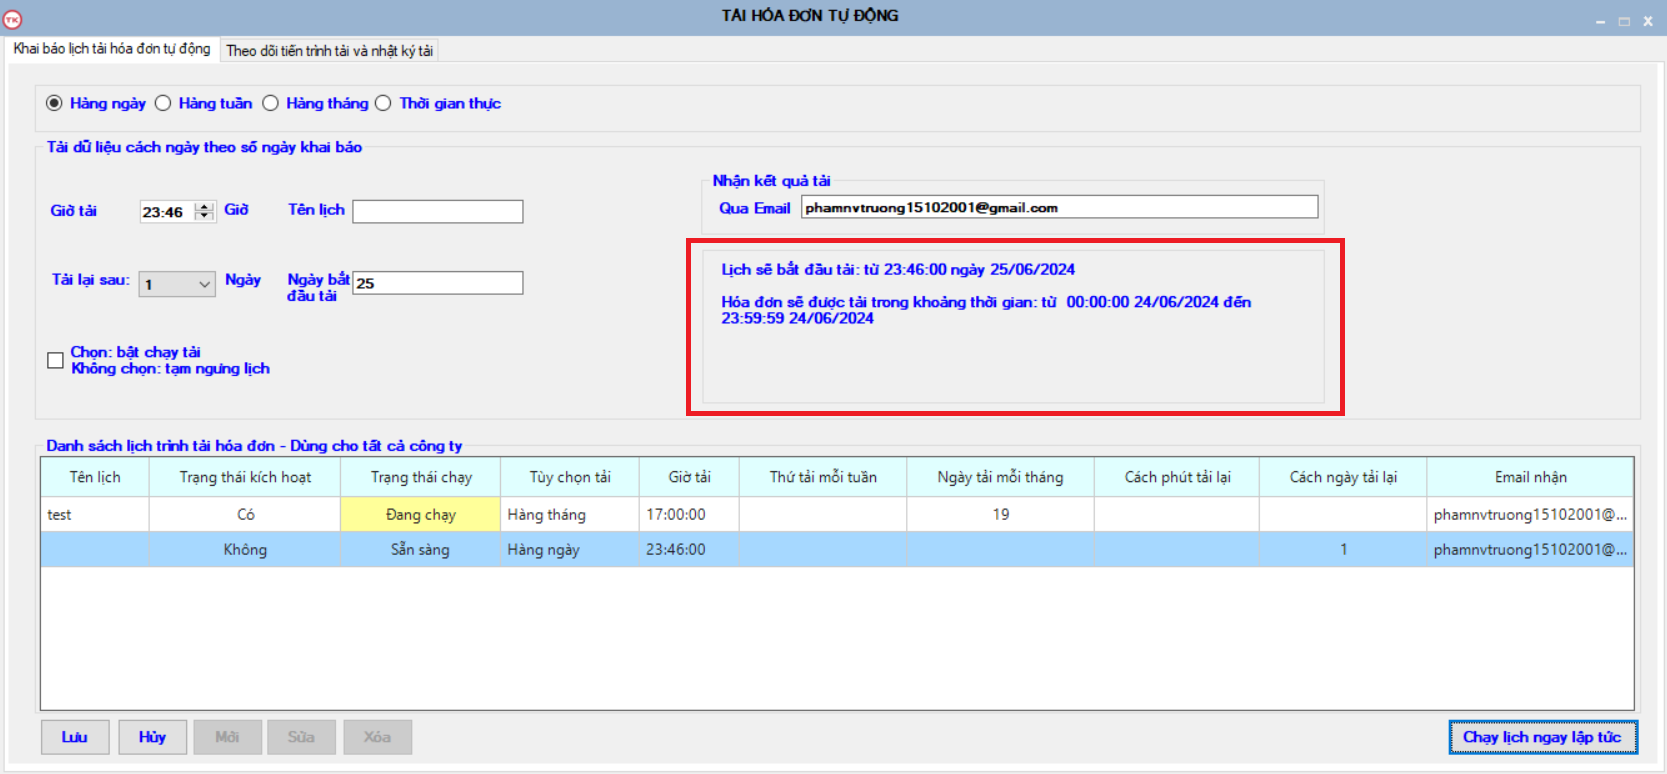Increase the Giờ tải time spinner

tap(205, 207)
